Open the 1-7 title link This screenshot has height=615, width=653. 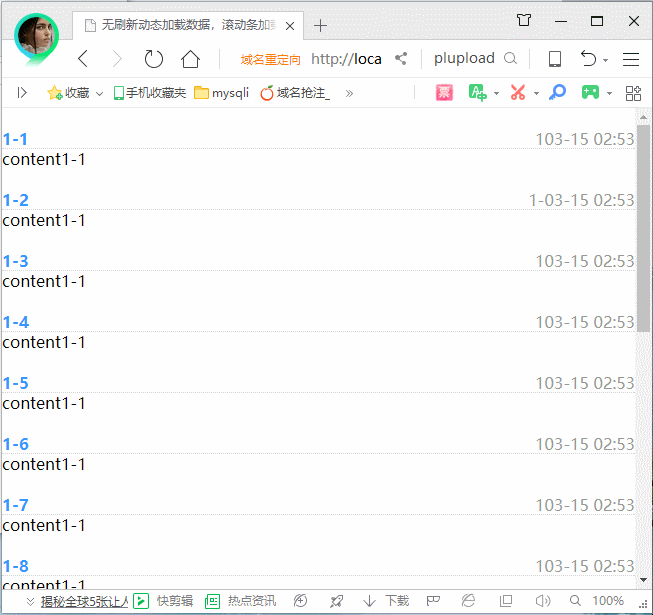[x=15, y=505]
